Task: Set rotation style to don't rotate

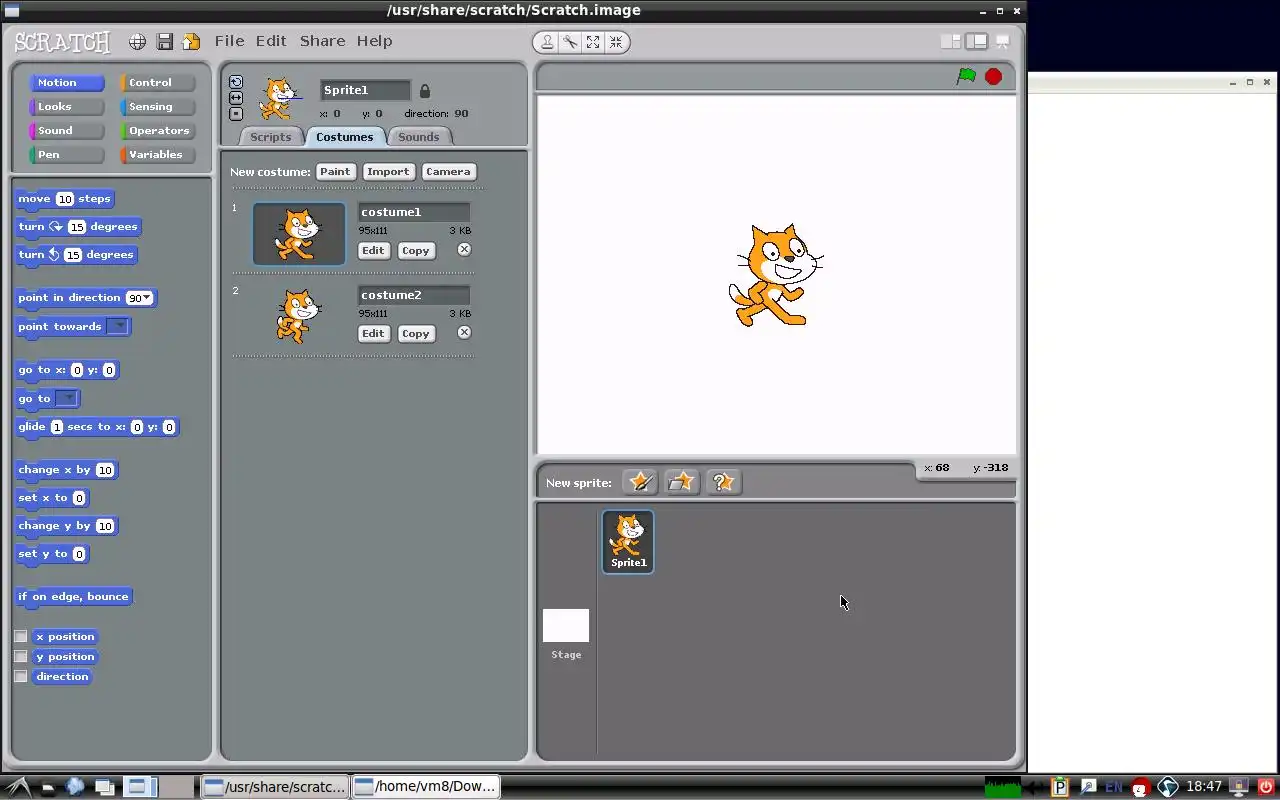Action: tap(236, 114)
